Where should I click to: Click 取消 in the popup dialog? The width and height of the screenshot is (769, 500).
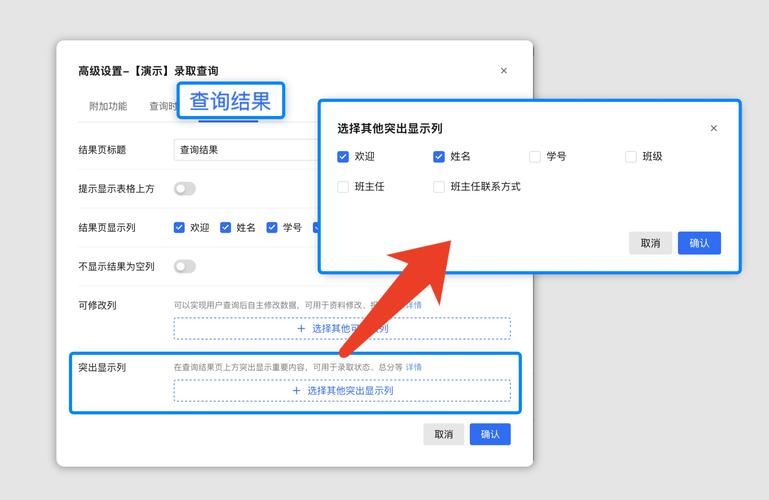pos(650,243)
